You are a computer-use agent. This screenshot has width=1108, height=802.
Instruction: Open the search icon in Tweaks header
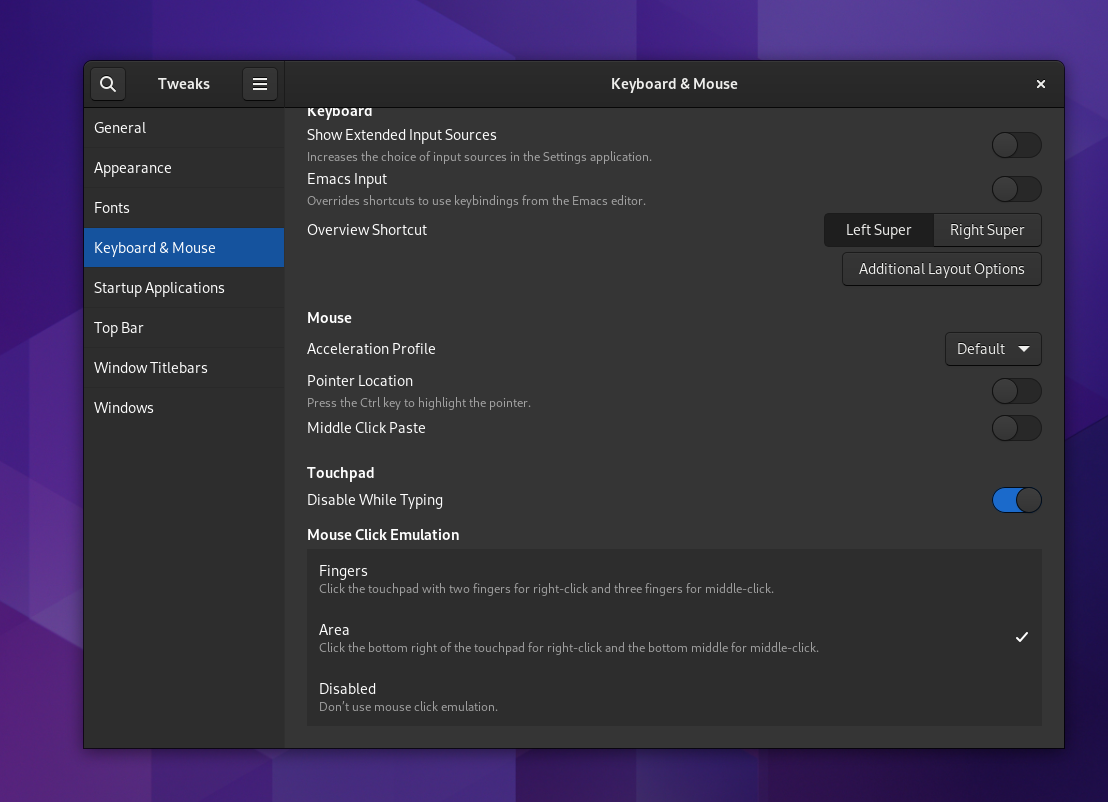[108, 84]
